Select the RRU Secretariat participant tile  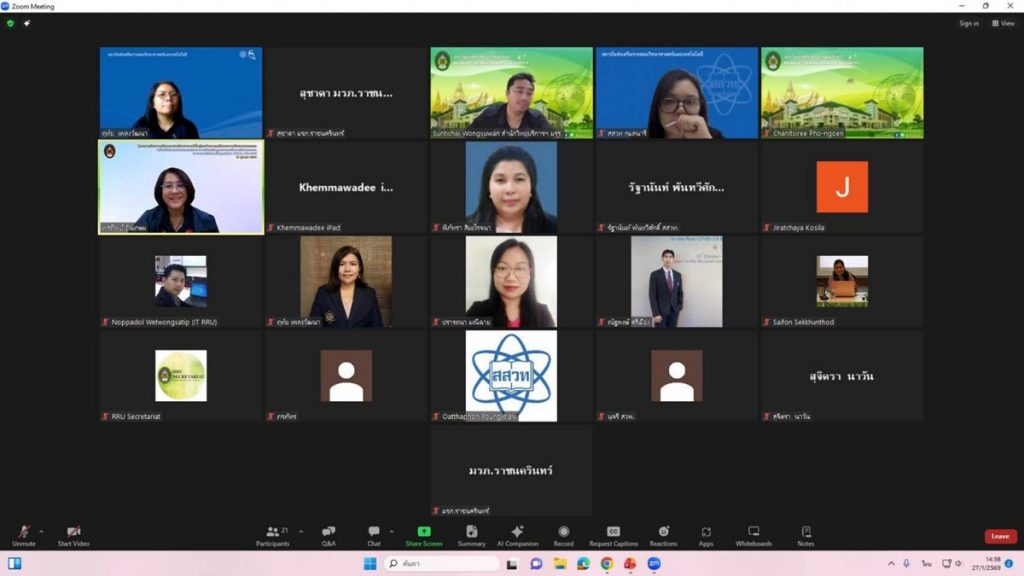(x=181, y=376)
